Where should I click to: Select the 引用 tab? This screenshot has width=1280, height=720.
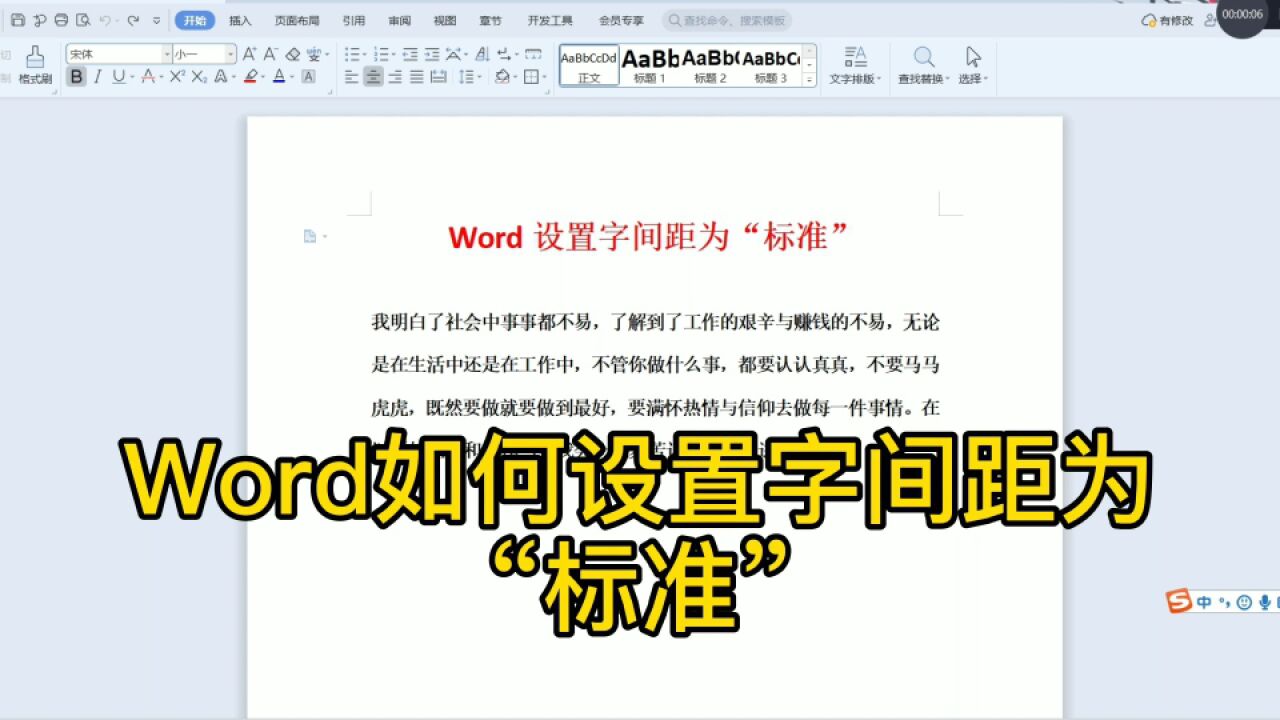354,20
